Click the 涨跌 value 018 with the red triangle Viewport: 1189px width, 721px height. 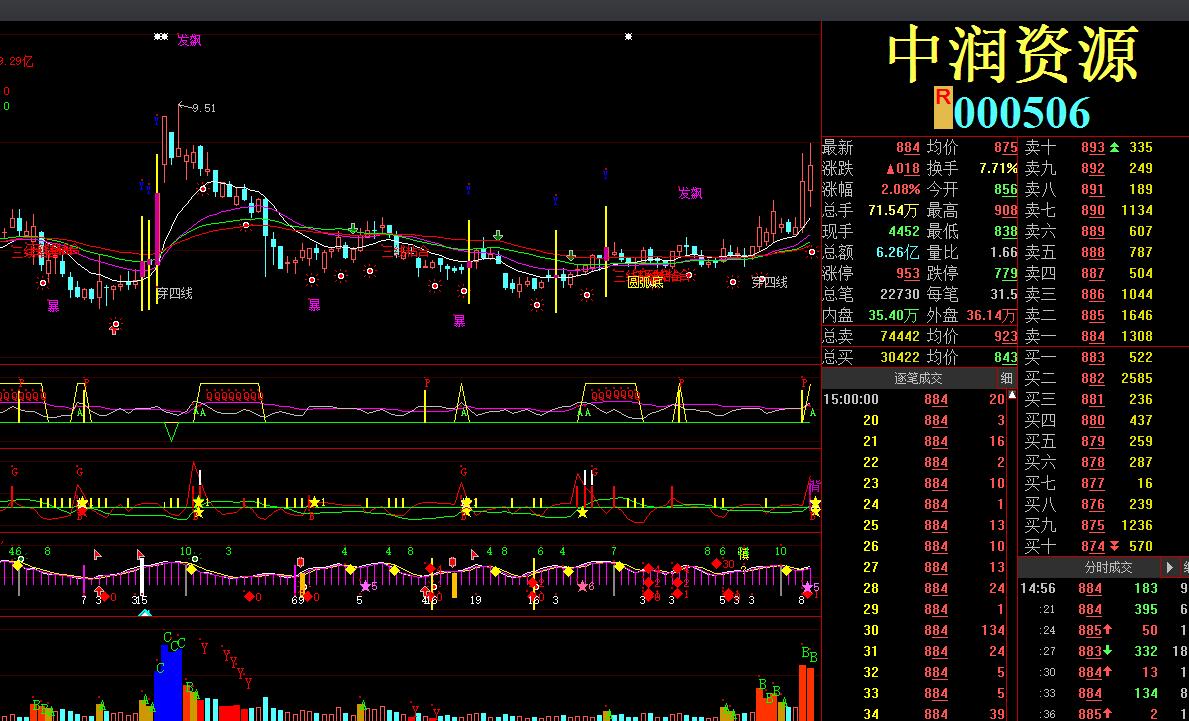pos(902,168)
